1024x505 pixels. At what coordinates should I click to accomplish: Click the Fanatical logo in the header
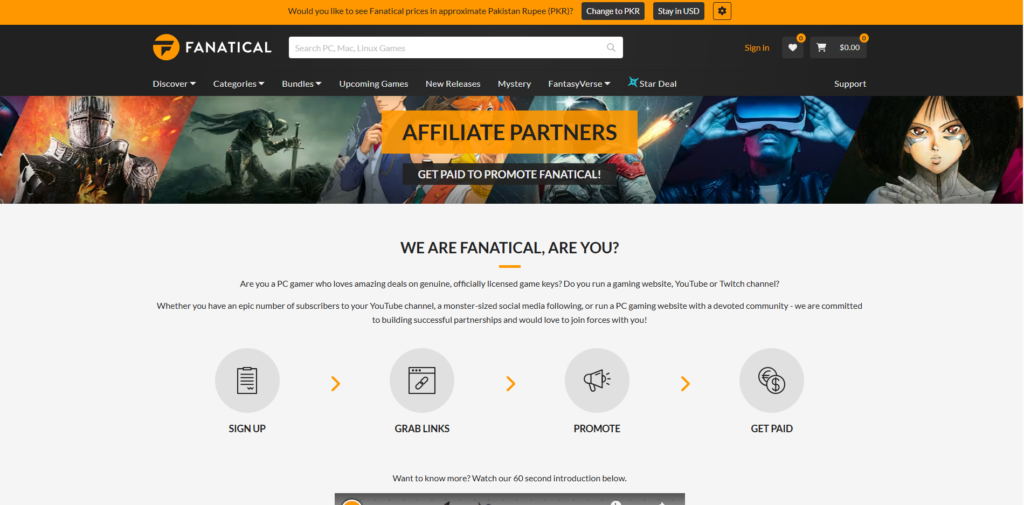point(212,47)
